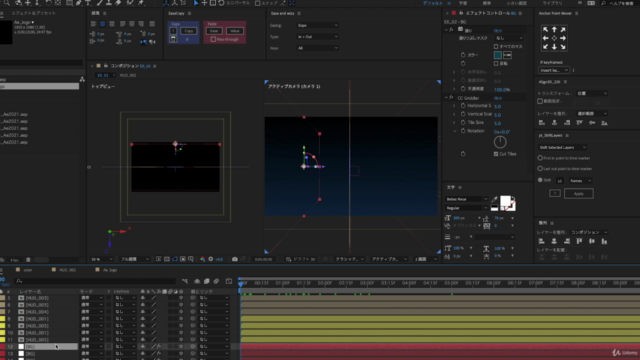
Task: Click the Anchor Point Mover down arrow
Action: (x=554, y=47)
